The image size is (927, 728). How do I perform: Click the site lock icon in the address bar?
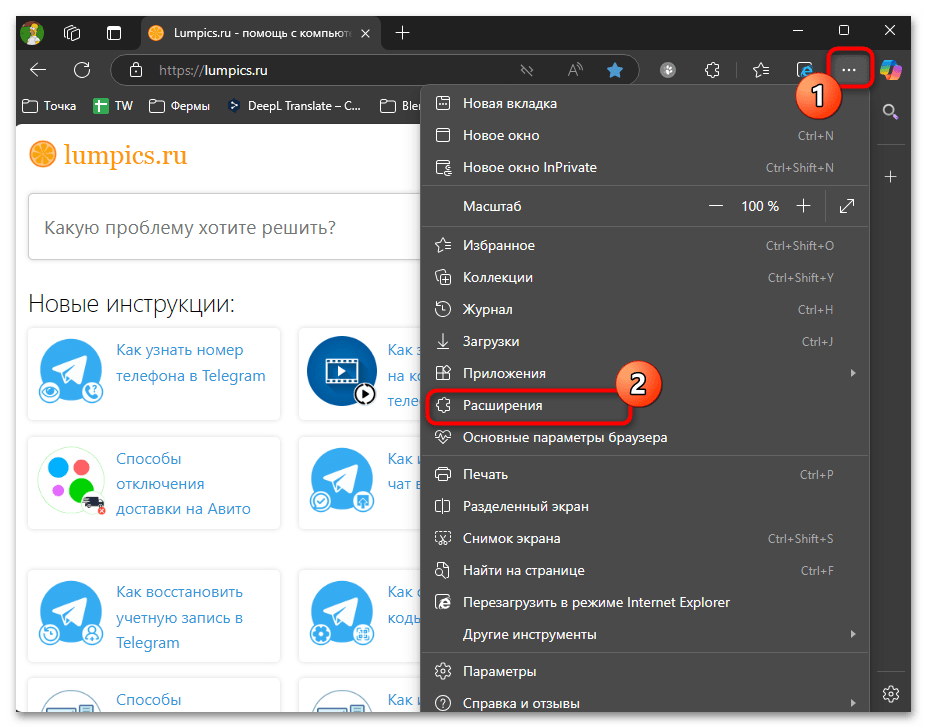click(136, 70)
